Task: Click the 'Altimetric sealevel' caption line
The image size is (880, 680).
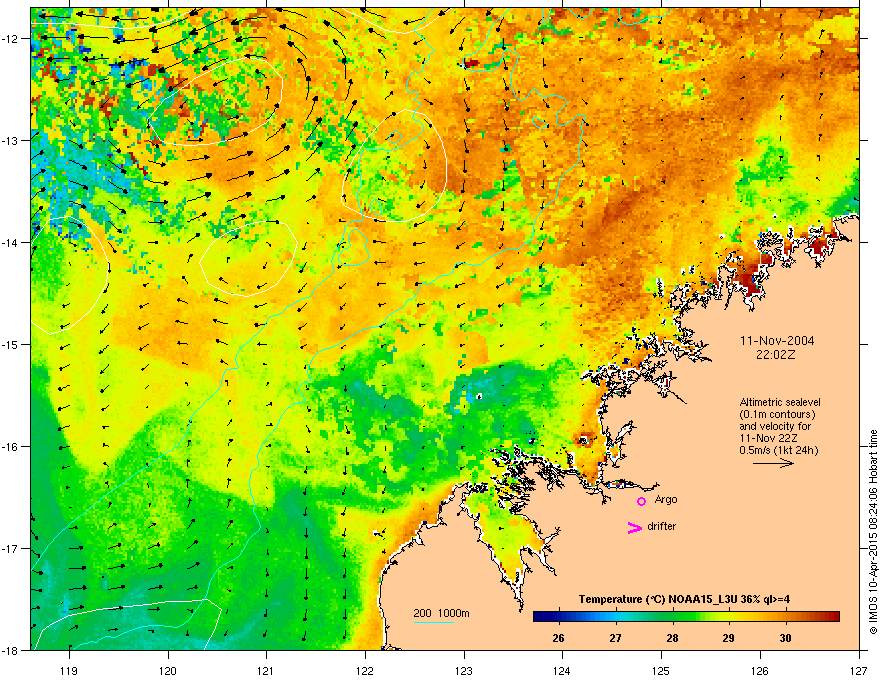Action: pos(780,402)
